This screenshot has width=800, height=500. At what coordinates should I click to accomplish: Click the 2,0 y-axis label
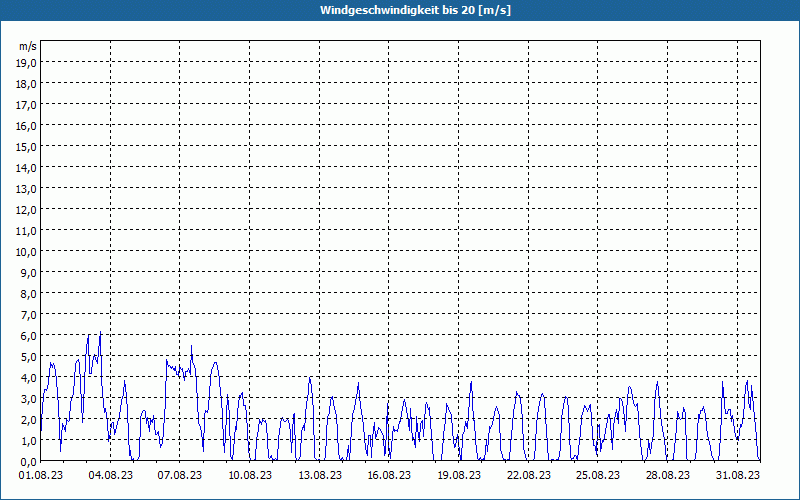click(x=30, y=420)
